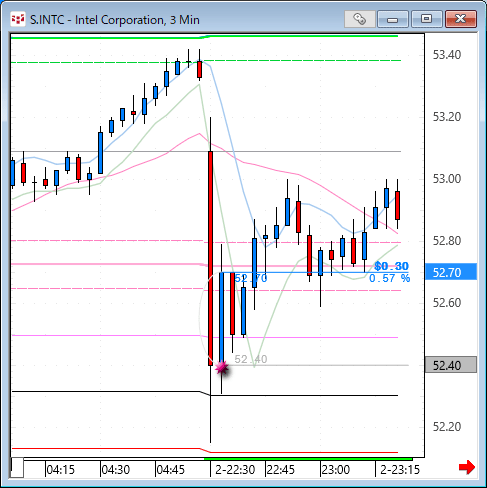
Task: Click the 52.80 price axis label
Action: (447, 241)
